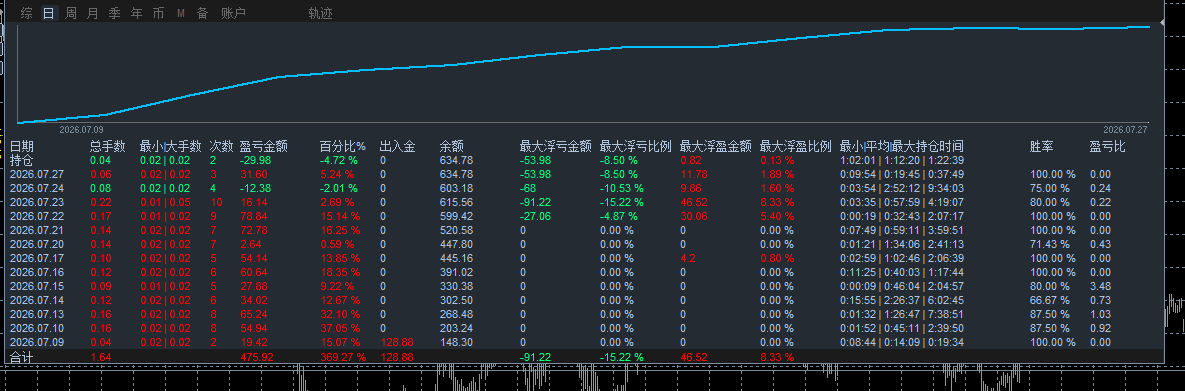The width and height of the screenshot is (1185, 391).
Task: Click the 余额 column header
Action: click(452, 146)
